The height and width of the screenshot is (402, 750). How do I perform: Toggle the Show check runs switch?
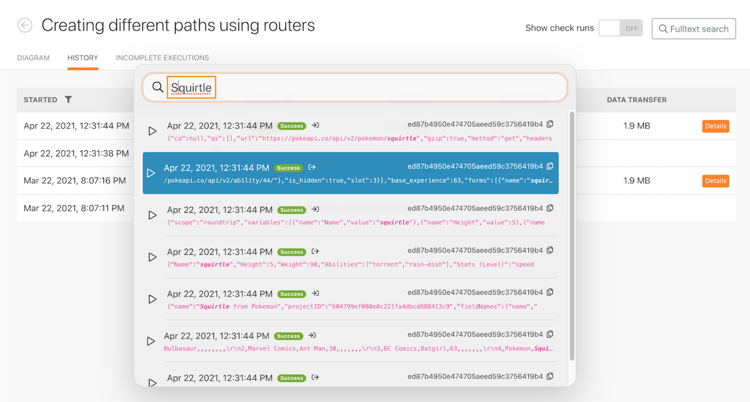click(620, 28)
